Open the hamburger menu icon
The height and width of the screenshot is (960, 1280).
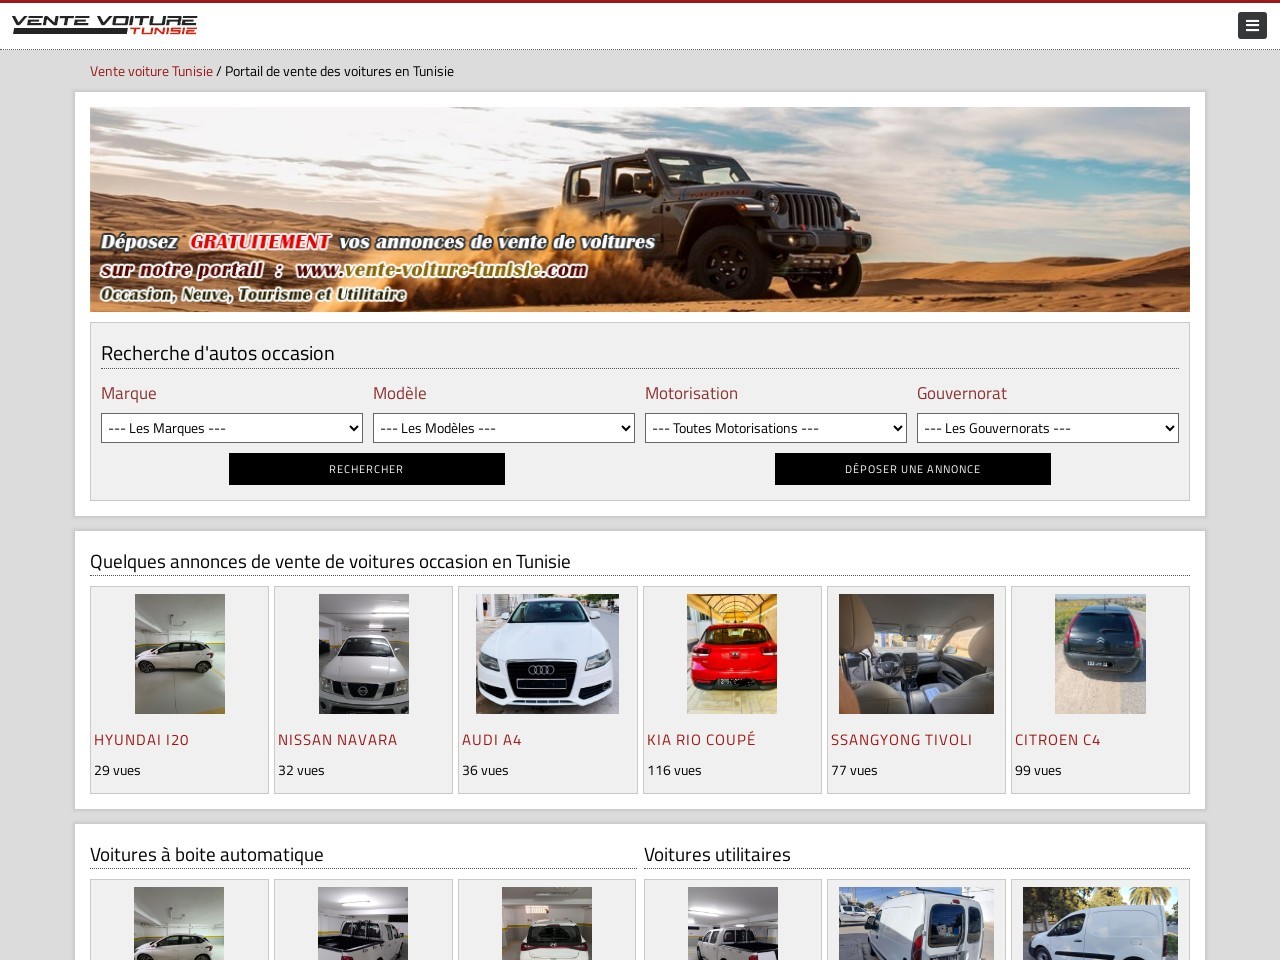click(1252, 25)
